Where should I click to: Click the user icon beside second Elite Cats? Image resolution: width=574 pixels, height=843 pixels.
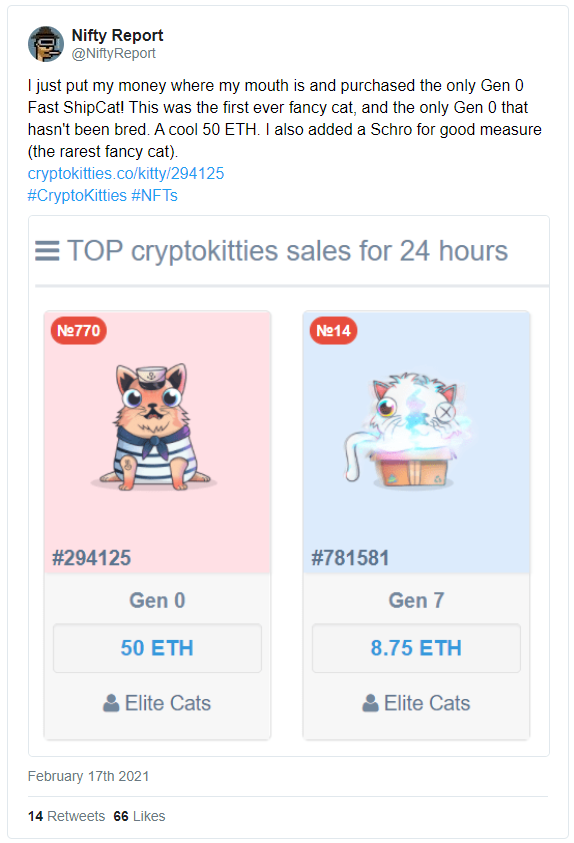[x=370, y=703]
